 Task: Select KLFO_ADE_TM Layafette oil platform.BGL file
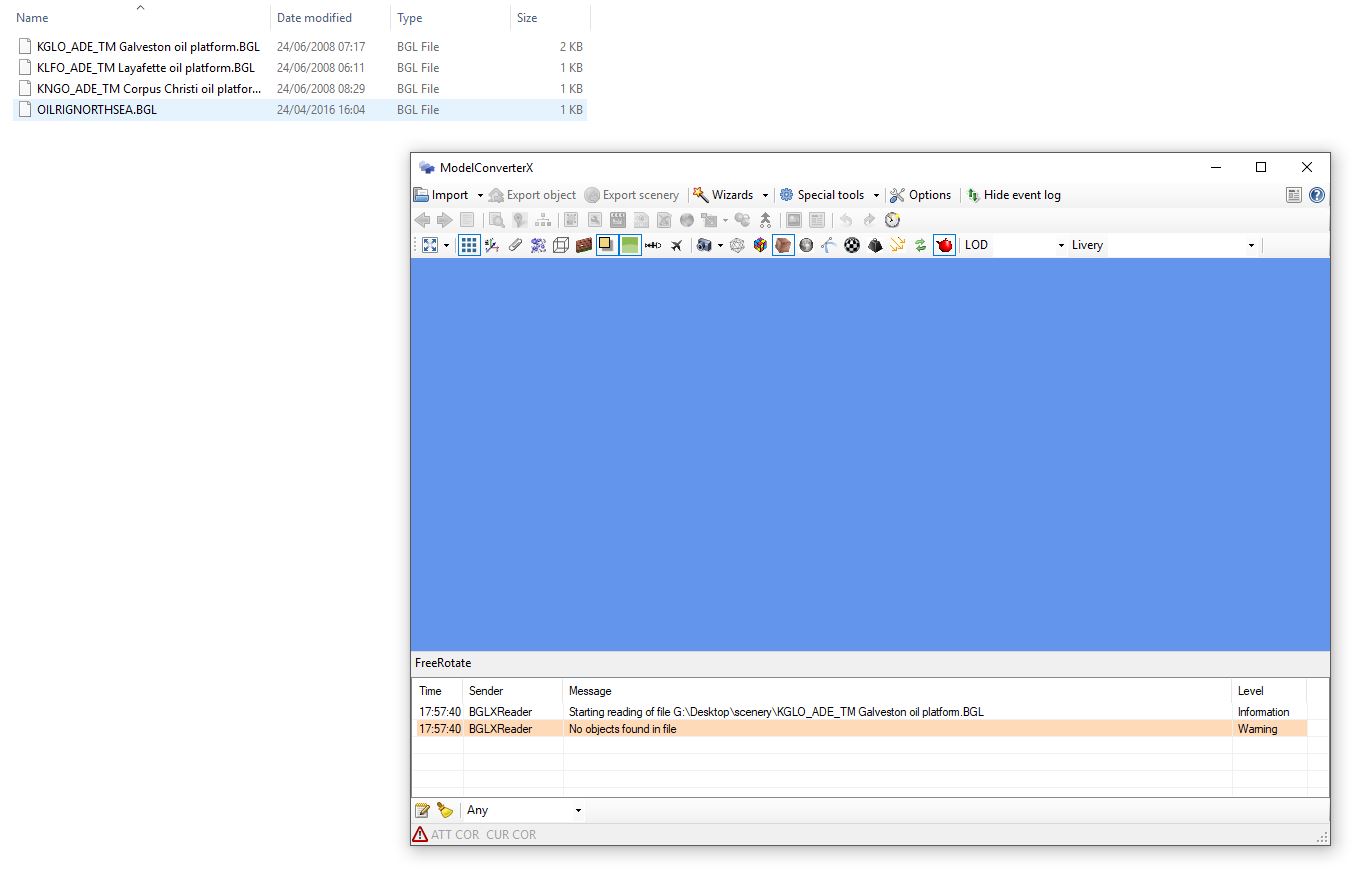point(300,68)
